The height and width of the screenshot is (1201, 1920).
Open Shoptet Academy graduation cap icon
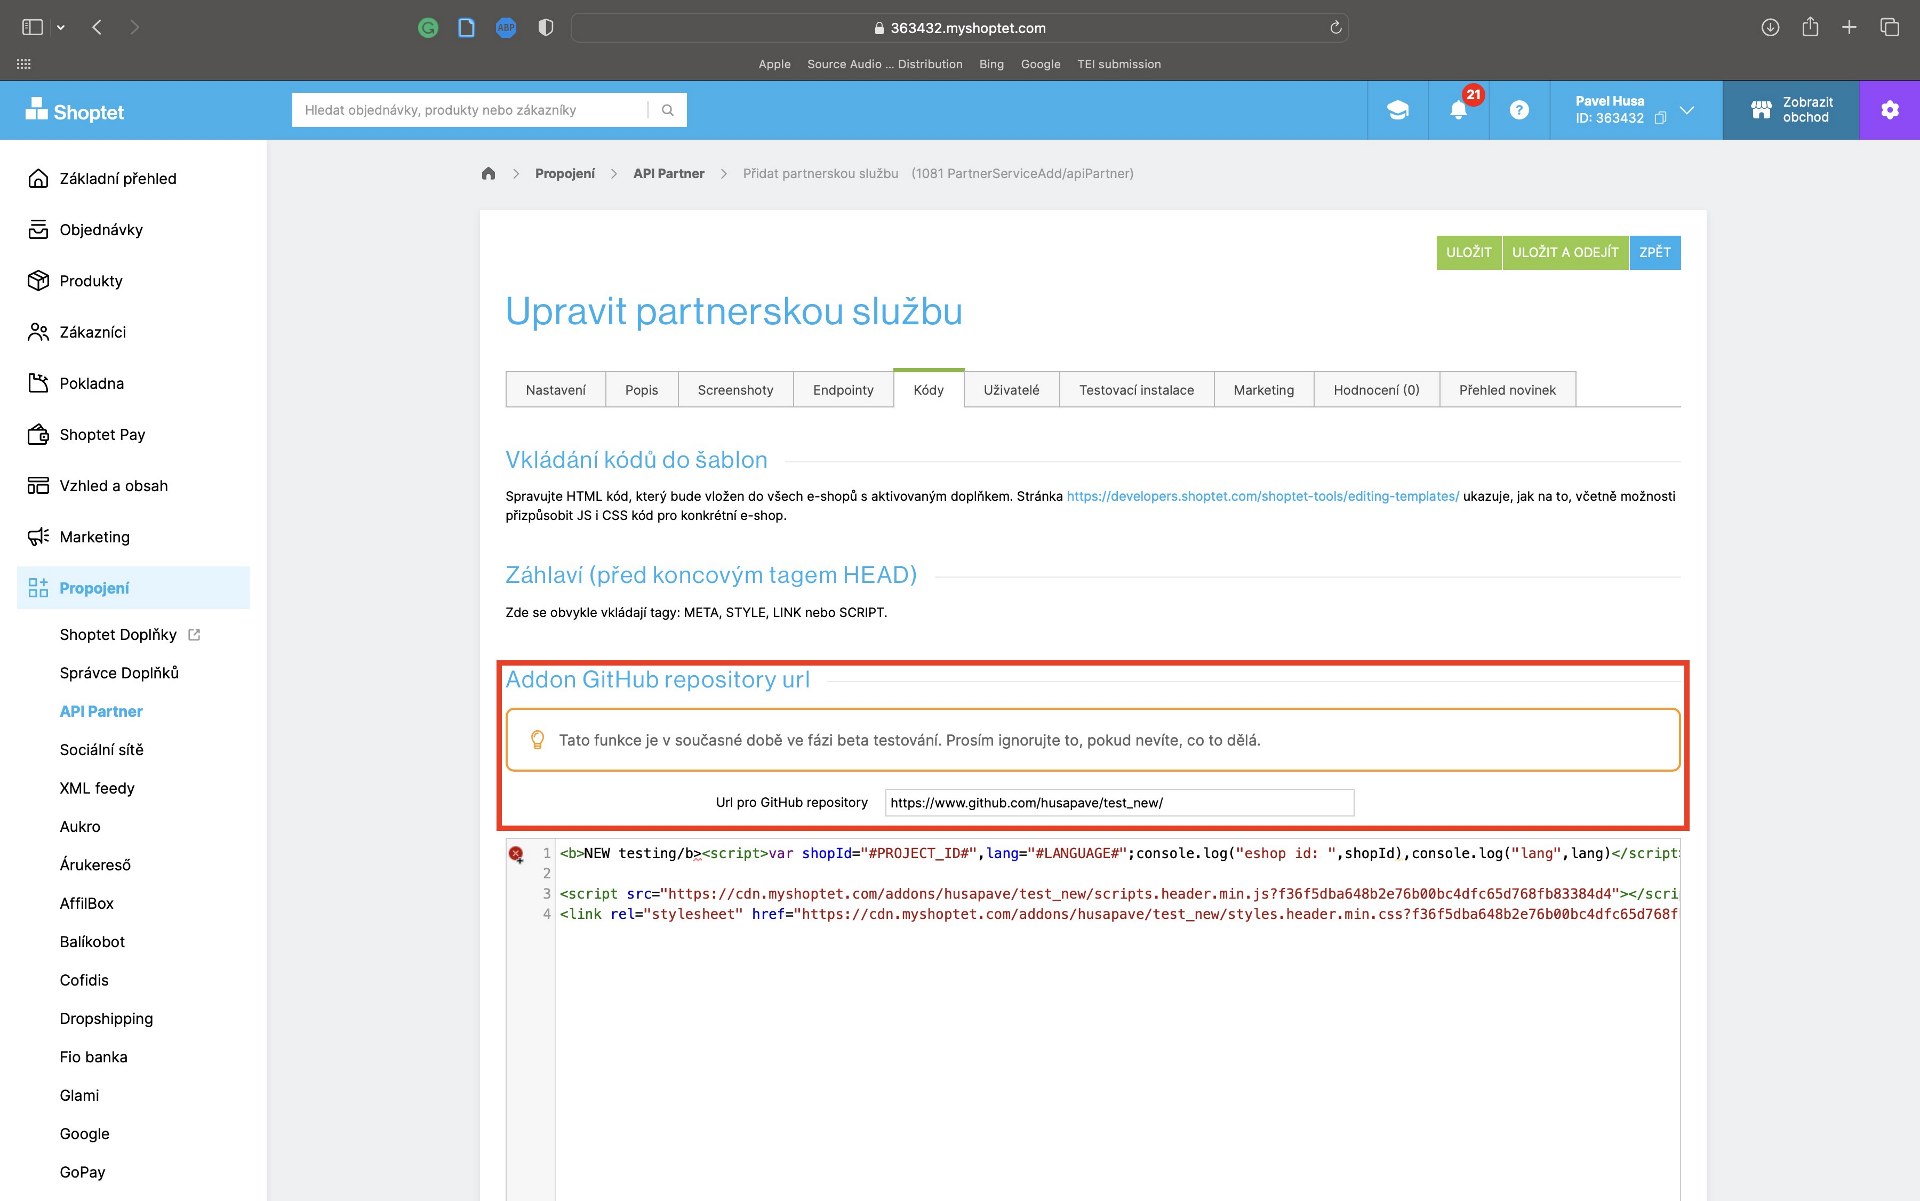pos(1397,110)
